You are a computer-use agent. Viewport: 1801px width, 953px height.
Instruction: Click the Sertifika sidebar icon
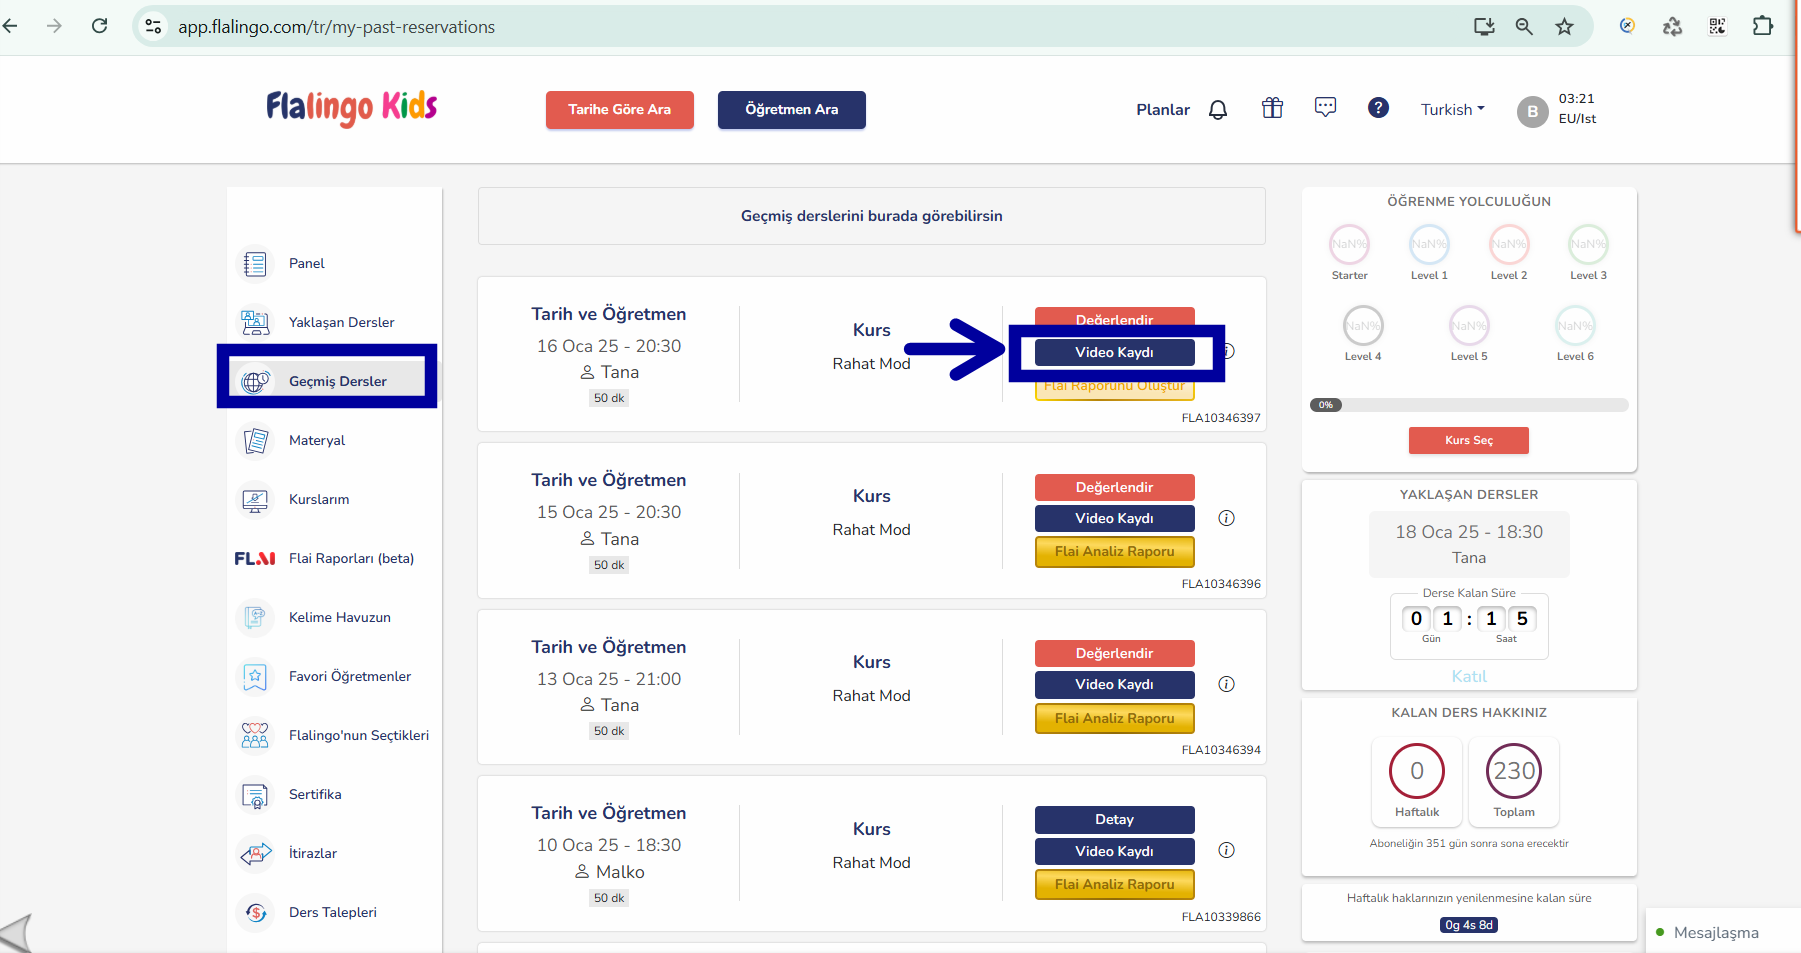pos(255,794)
